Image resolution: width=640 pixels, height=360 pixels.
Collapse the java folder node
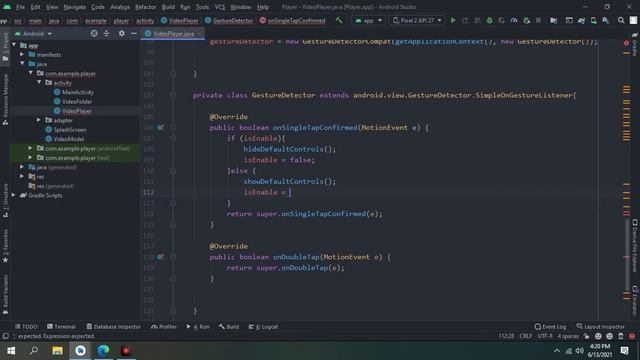click(x=22, y=64)
